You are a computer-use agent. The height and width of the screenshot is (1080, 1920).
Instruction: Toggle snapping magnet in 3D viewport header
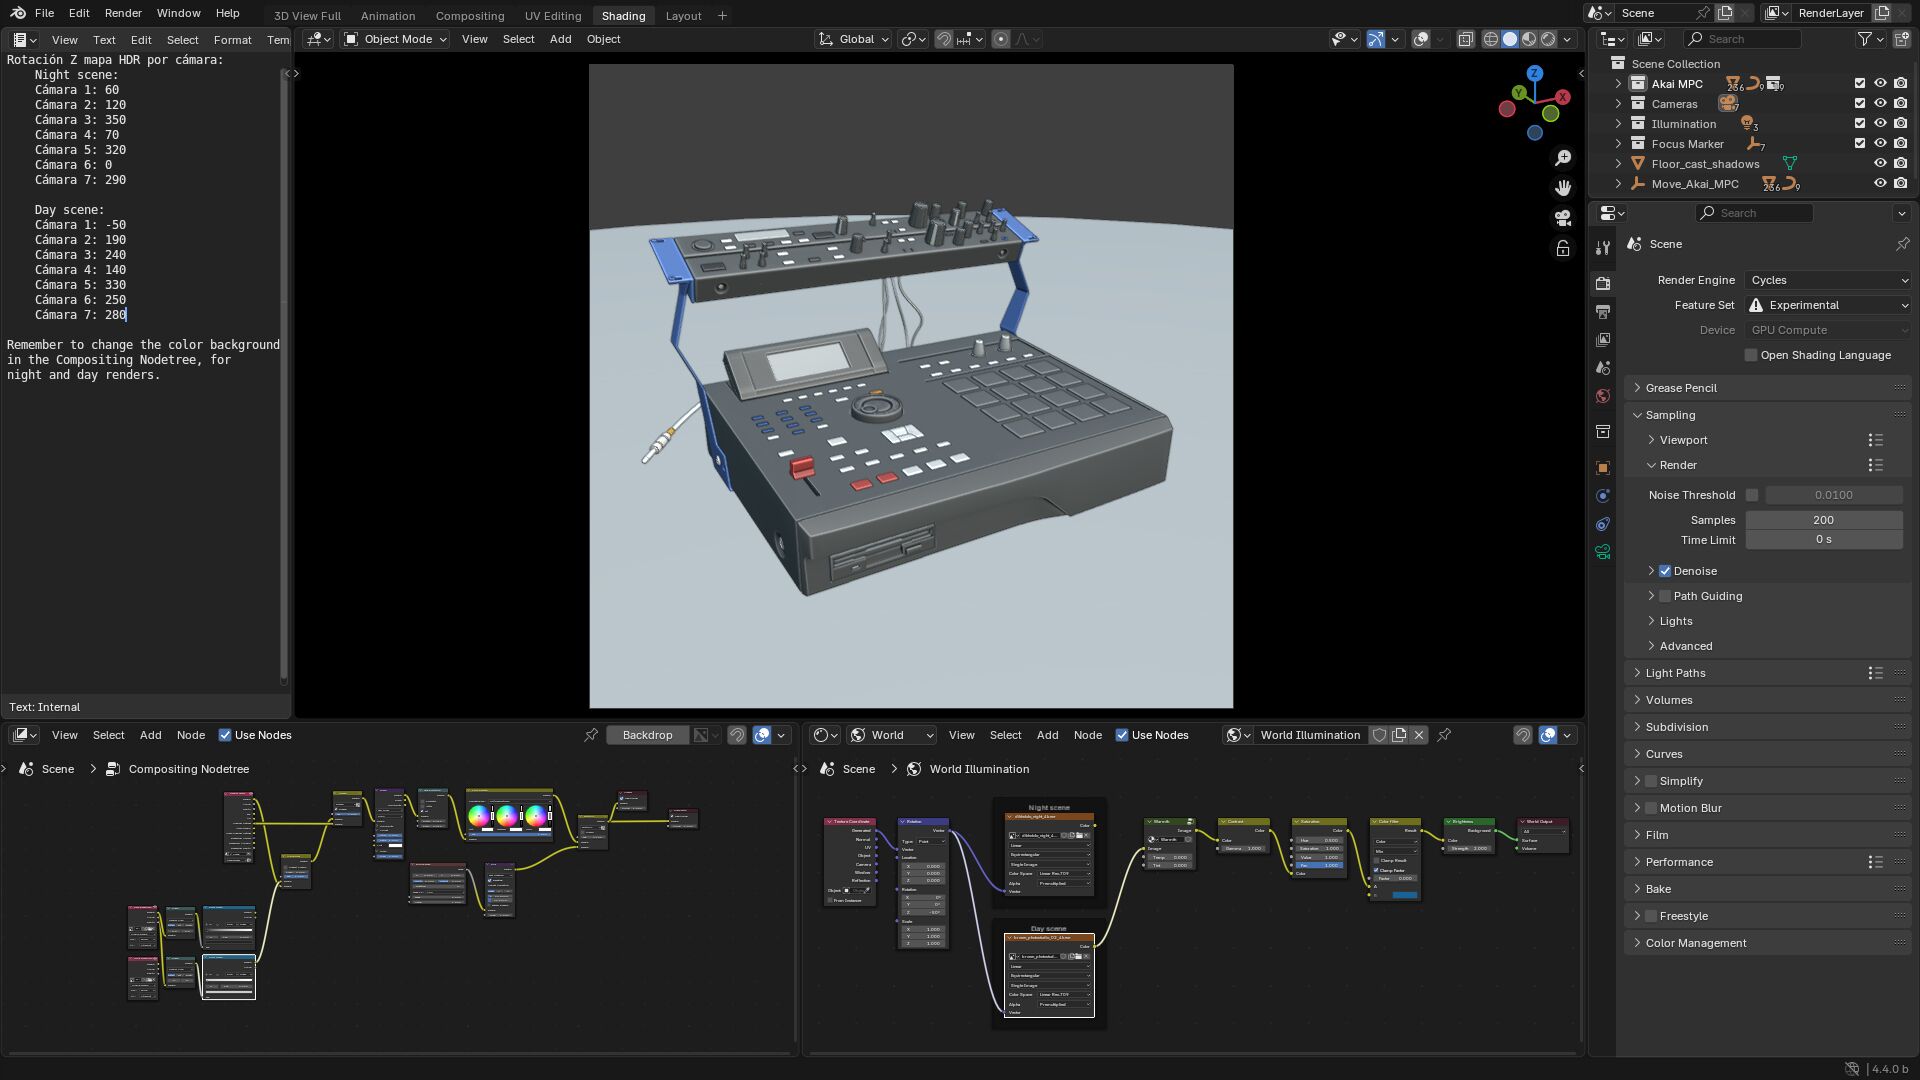click(x=943, y=39)
